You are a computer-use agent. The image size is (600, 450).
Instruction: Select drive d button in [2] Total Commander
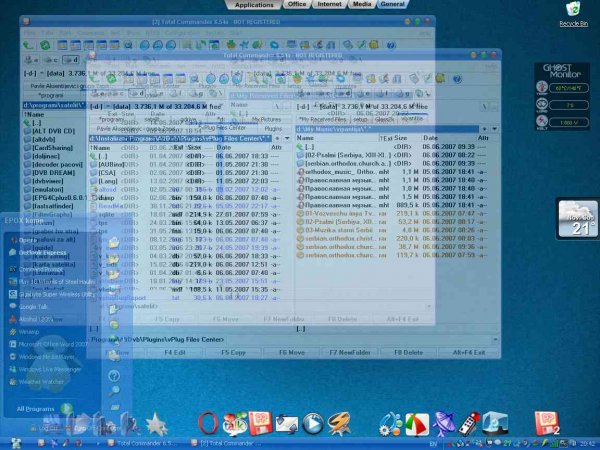click(71, 60)
